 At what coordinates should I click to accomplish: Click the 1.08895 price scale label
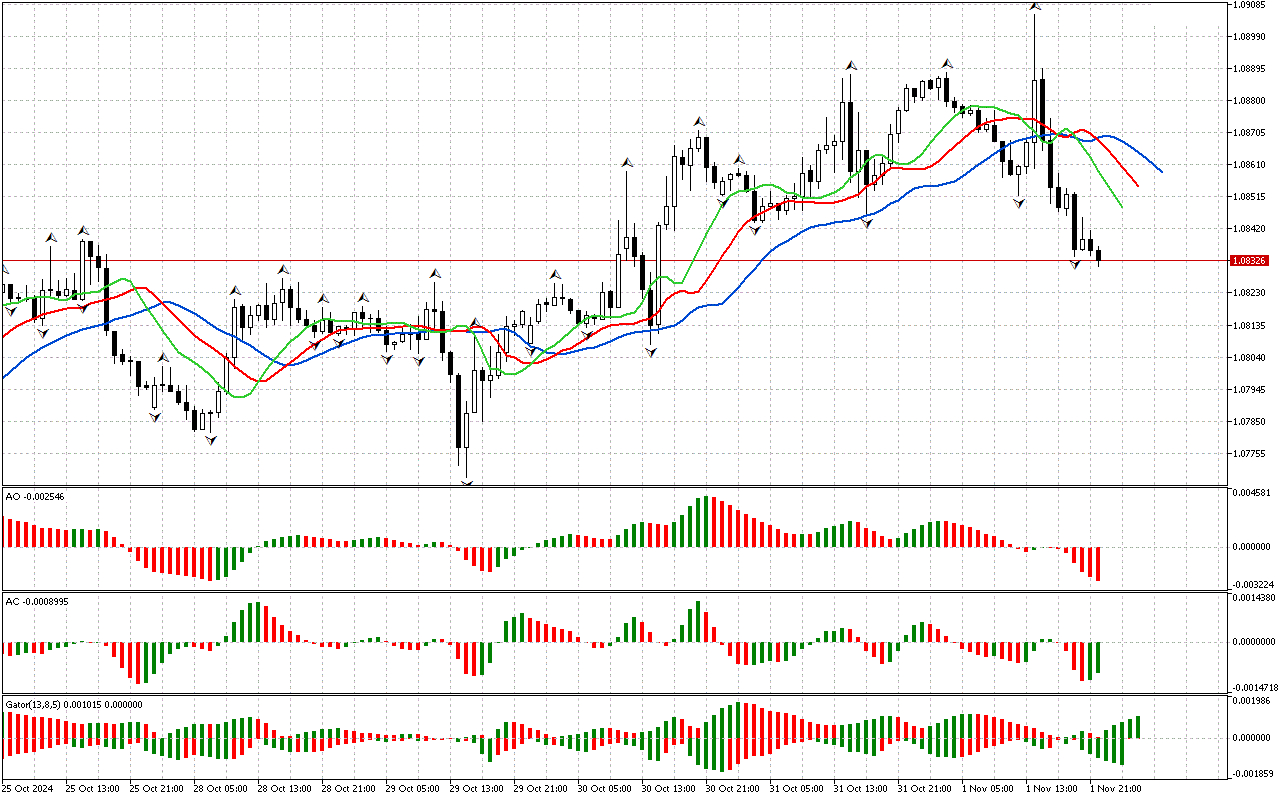[1250, 69]
